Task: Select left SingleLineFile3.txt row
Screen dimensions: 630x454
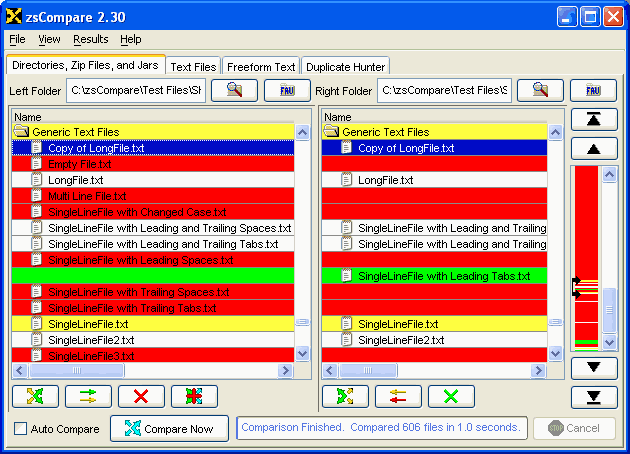Action: coord(153,356)
